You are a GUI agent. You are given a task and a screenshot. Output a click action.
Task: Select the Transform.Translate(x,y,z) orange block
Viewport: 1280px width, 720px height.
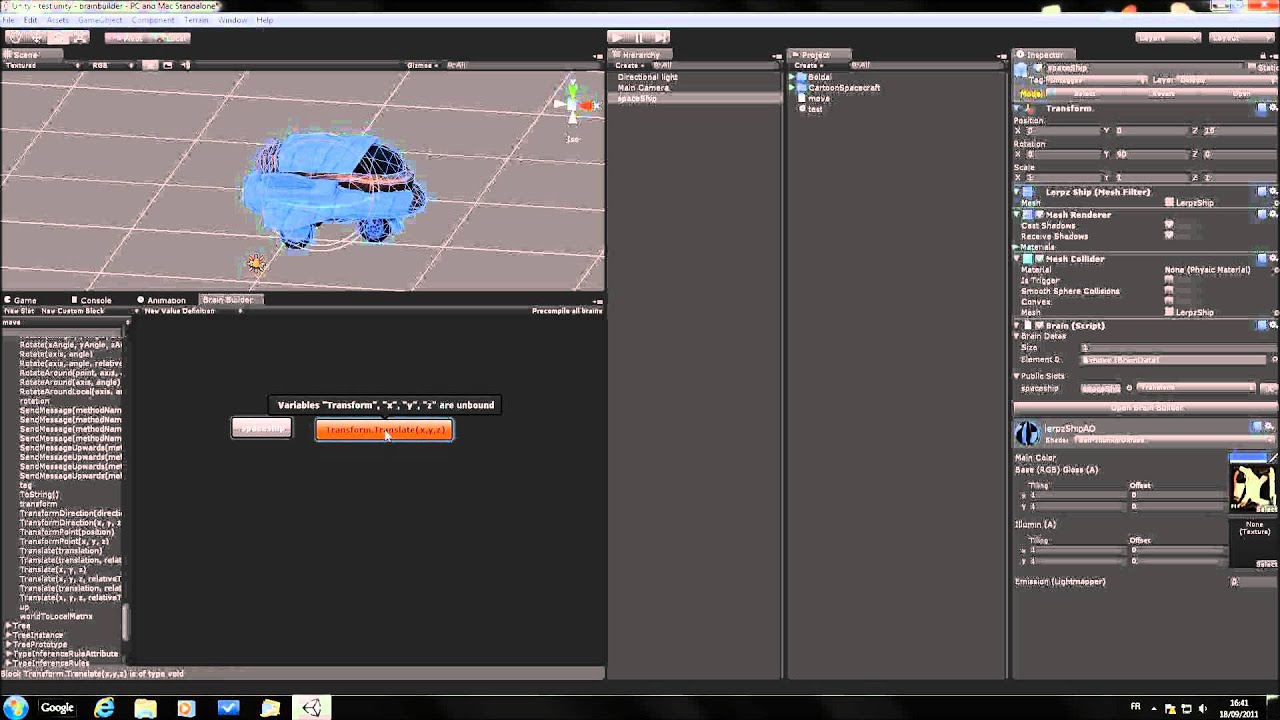[x=384, y=430]
